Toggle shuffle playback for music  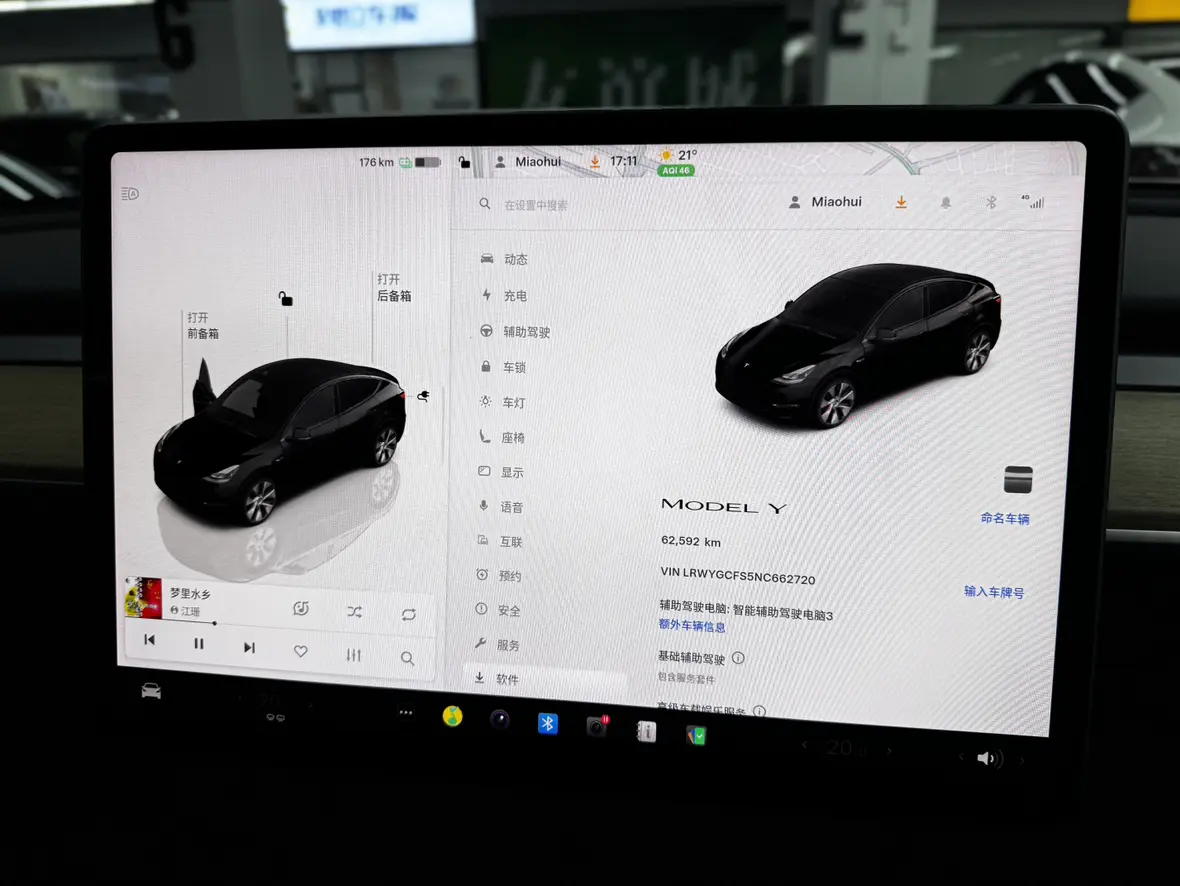click(354, 612)
